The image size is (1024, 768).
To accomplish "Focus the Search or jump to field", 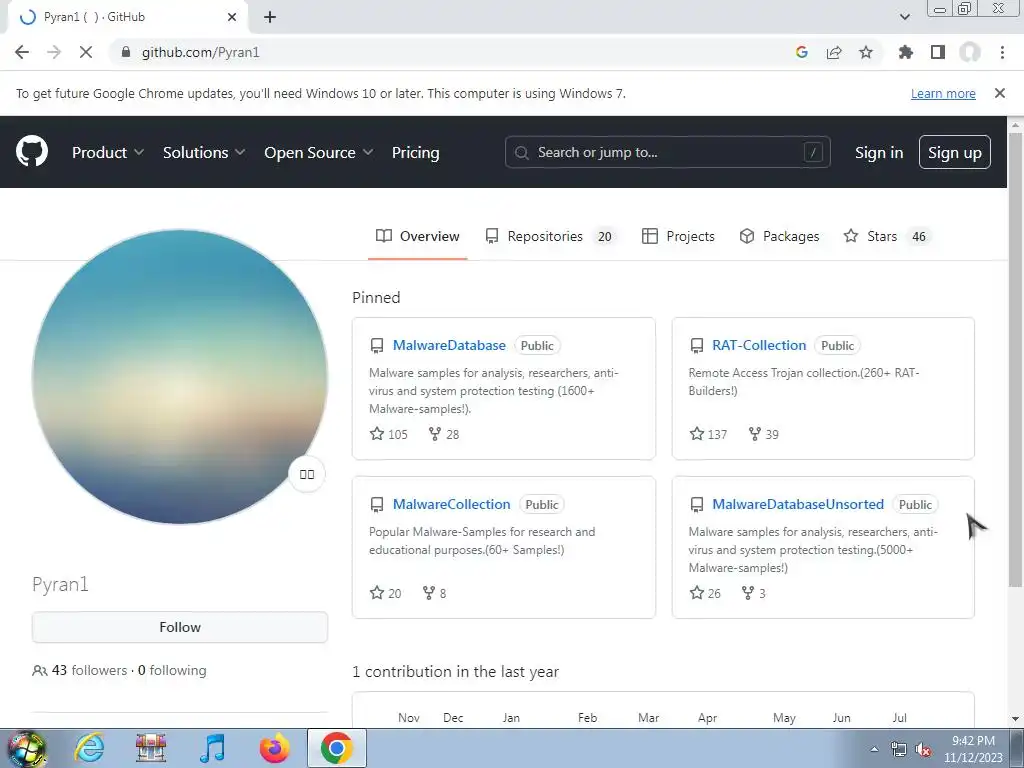I will 667,152.
